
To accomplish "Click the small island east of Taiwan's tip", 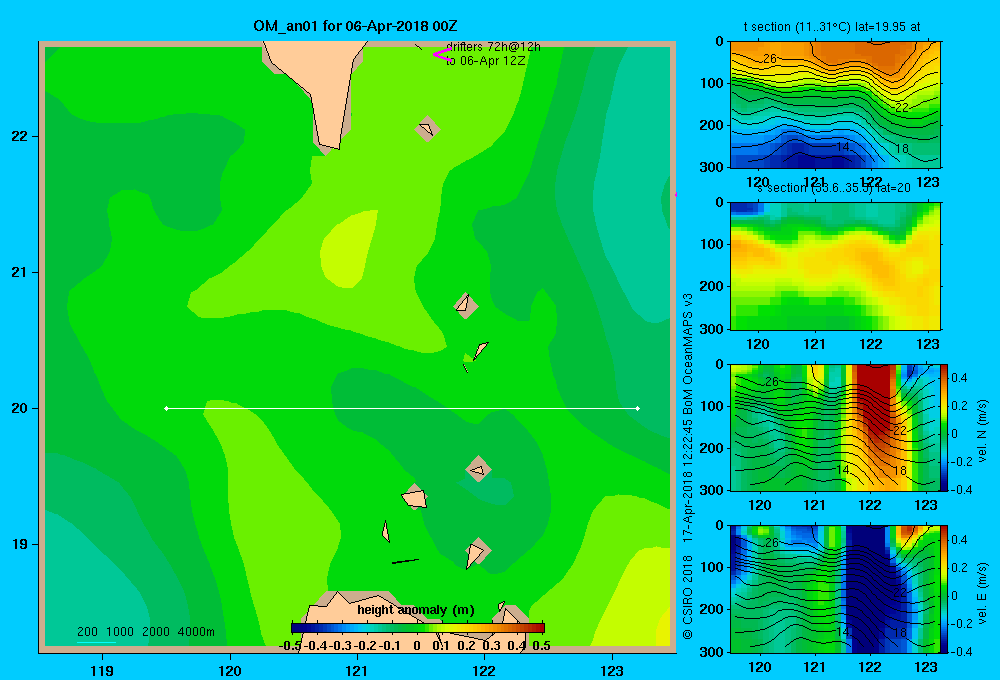I will click(427, 129).
